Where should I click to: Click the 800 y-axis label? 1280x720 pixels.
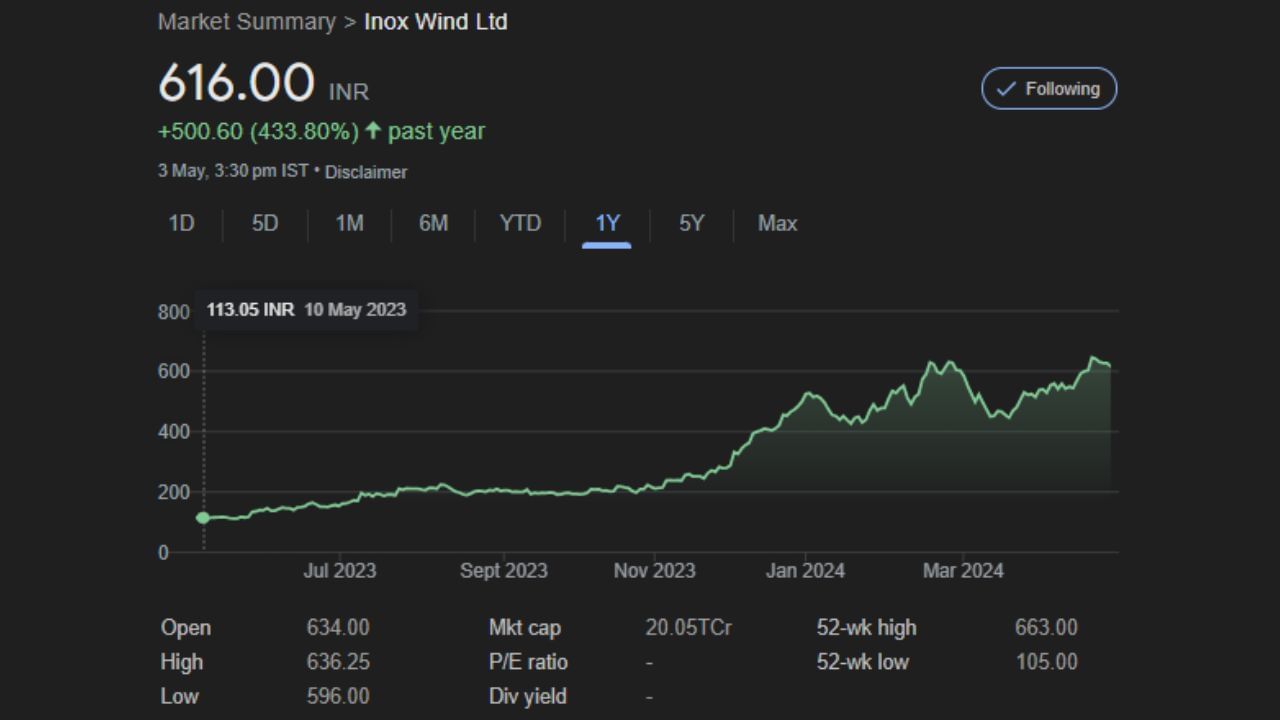click(174, 312)
